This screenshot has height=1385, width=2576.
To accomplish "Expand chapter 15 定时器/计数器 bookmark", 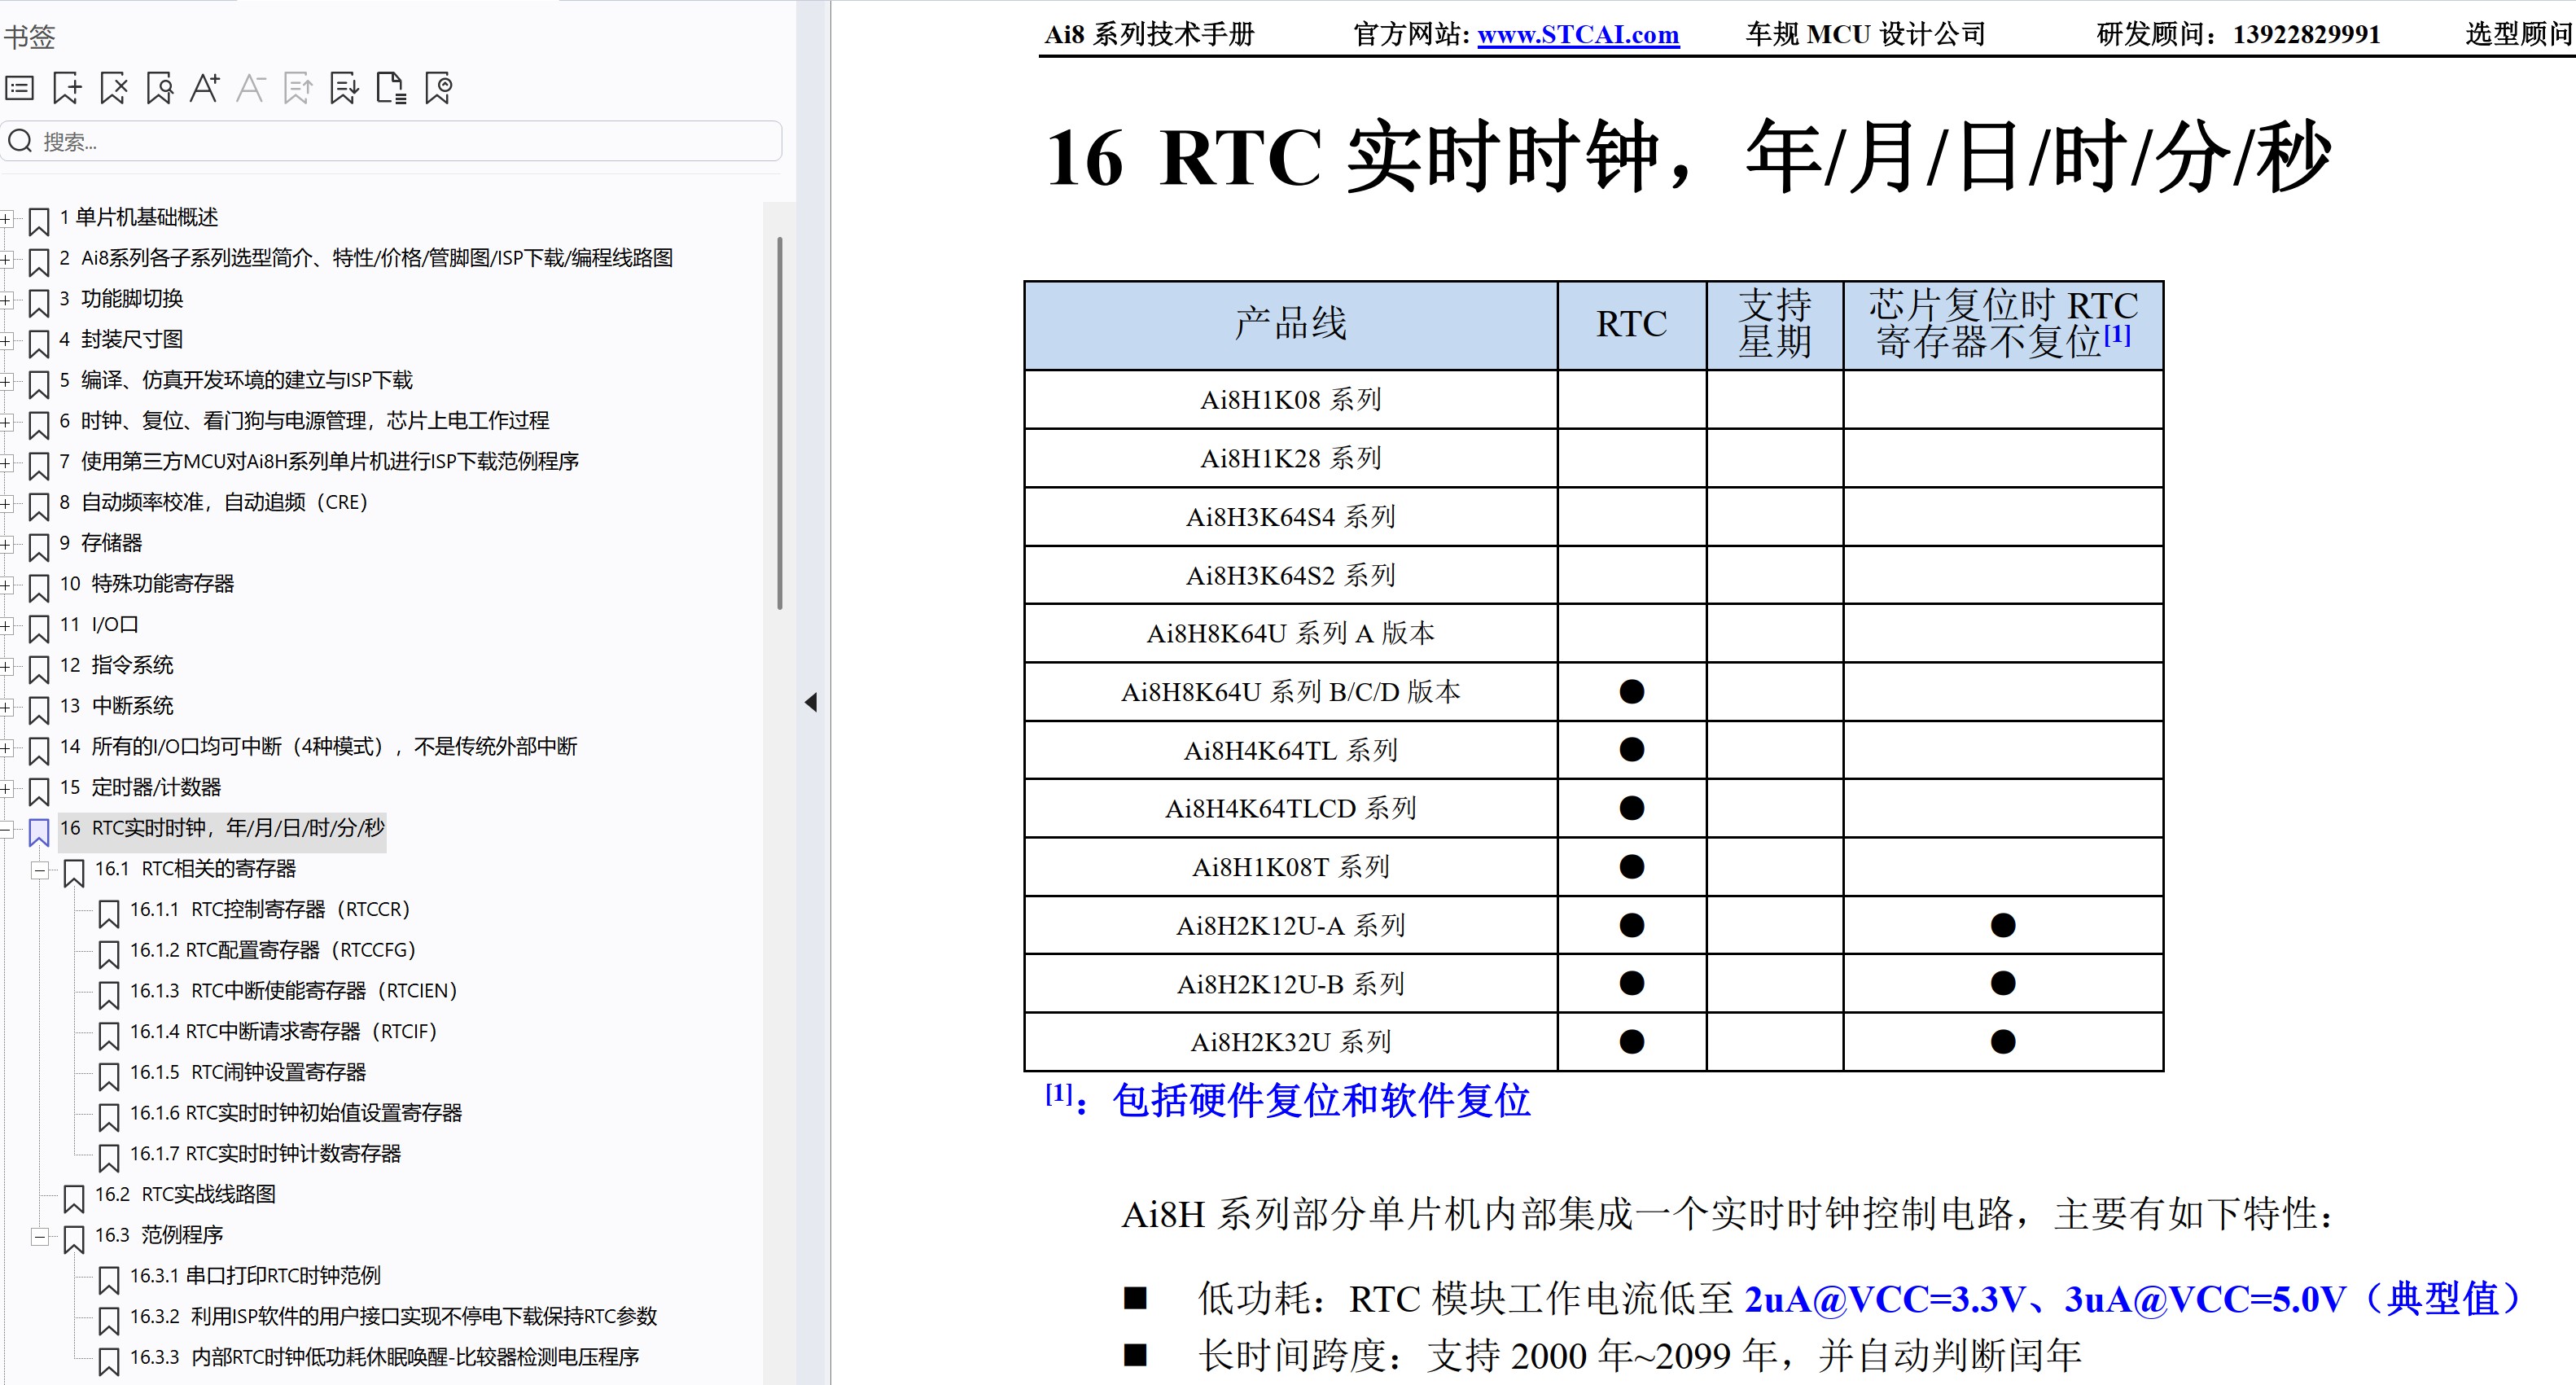I will [6, 788].
